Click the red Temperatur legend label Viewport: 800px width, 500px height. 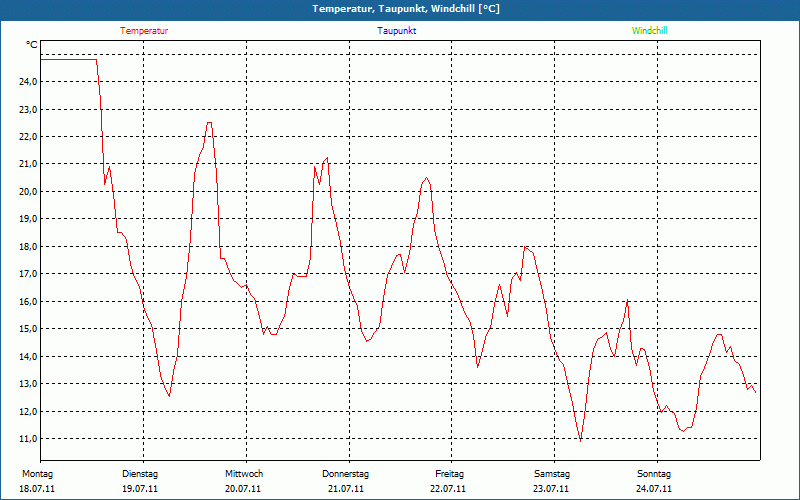(x=144, y=31)
